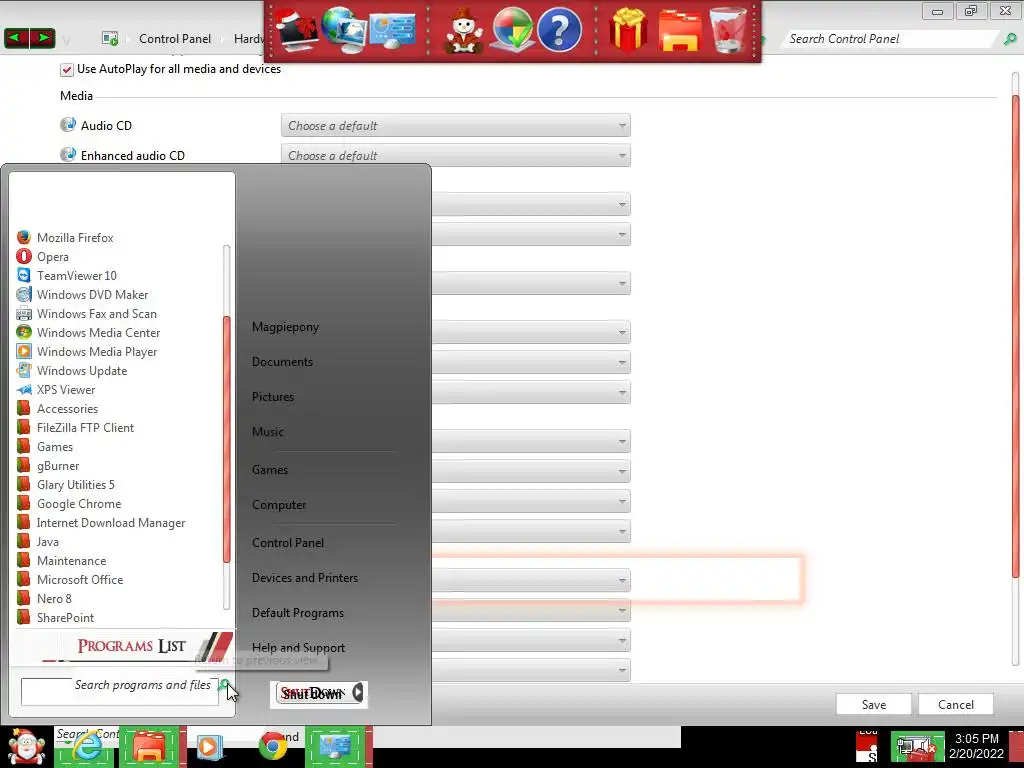Click Cancel in AutoPlay window
Viewport: 1024px width, 768px height.
pos(955,705)
